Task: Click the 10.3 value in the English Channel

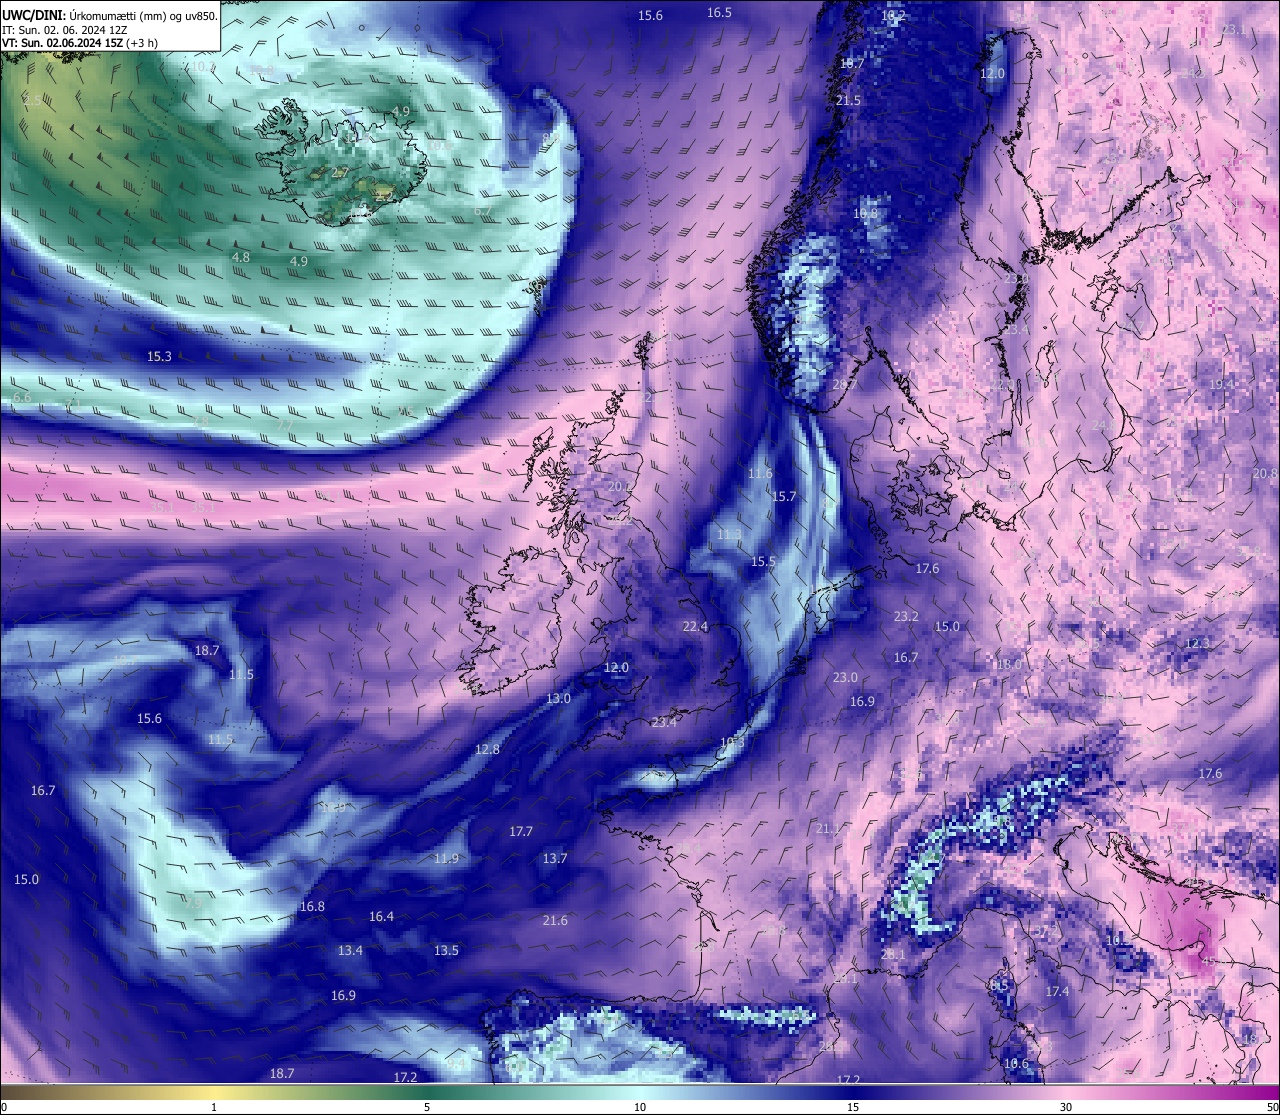Action: pos(732,743)
